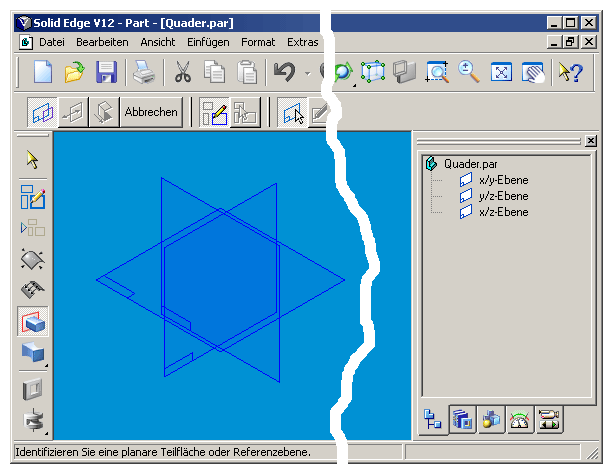Switch to the sensors gauge tab

(x=520, y=420)
